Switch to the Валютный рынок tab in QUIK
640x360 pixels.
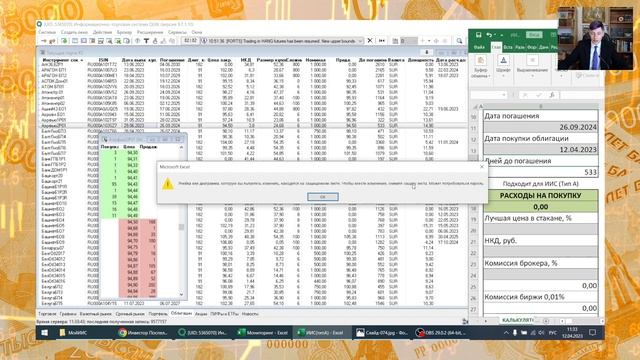[x=96, y=314]
